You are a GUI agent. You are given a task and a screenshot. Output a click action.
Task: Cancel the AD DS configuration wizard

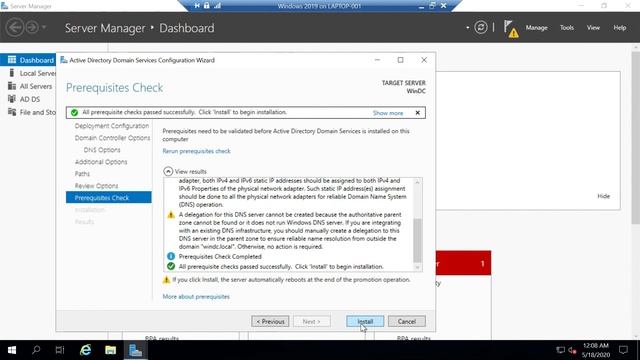pyautogui.click(x=407, y=321)
